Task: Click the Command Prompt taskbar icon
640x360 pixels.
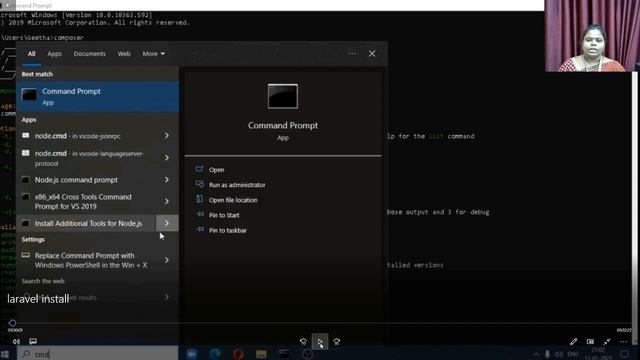Action: coord(284,354)
